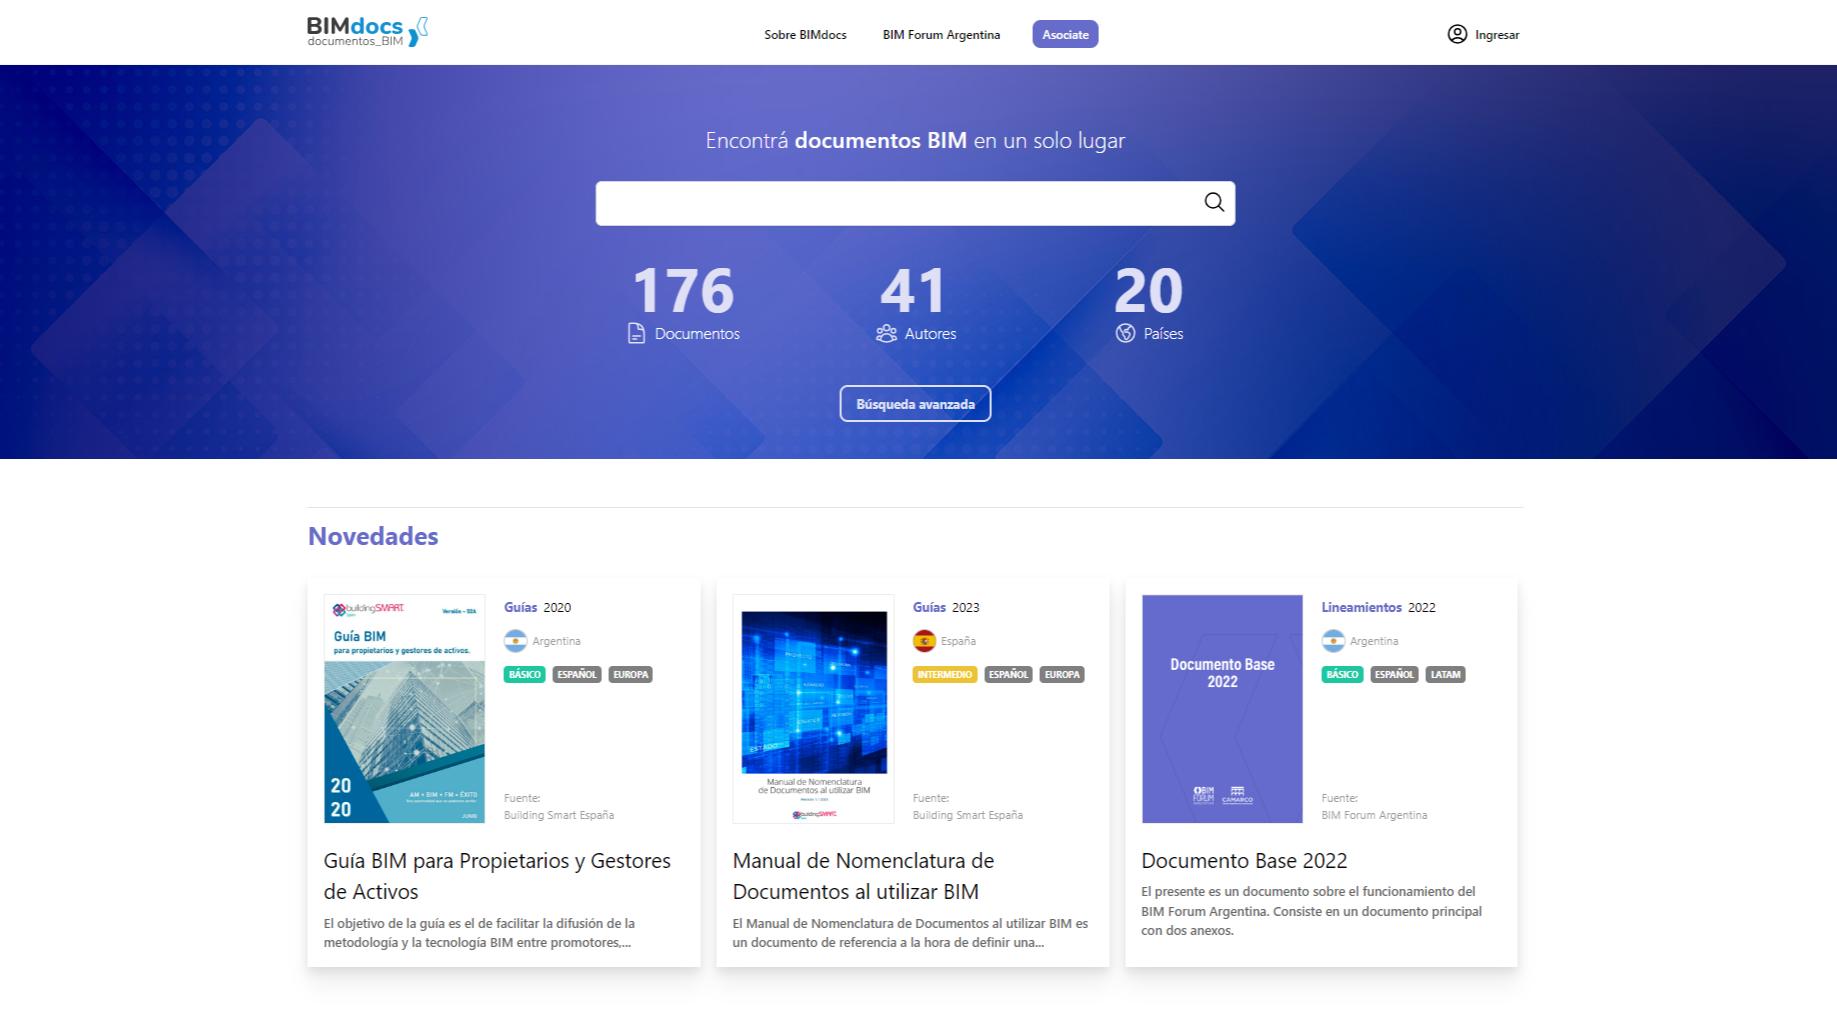Click Argentina flag on Guía BIM card
This screenshot has width=1837, height=1033.
click(x=515, y=641)
